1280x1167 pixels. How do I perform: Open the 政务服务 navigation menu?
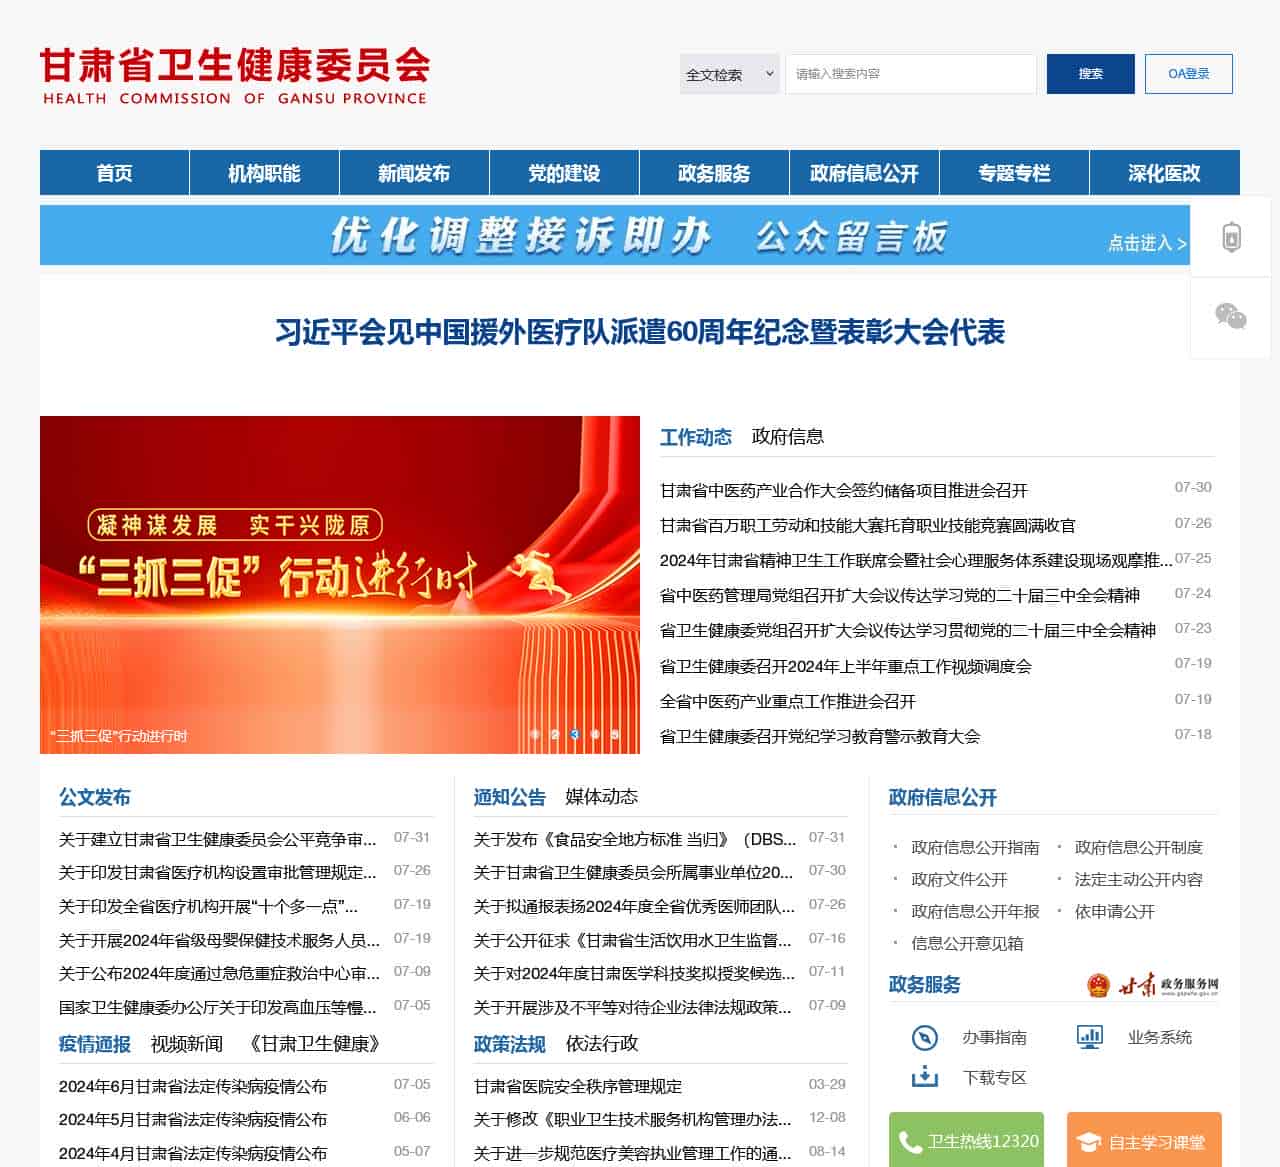pos(713,172)
